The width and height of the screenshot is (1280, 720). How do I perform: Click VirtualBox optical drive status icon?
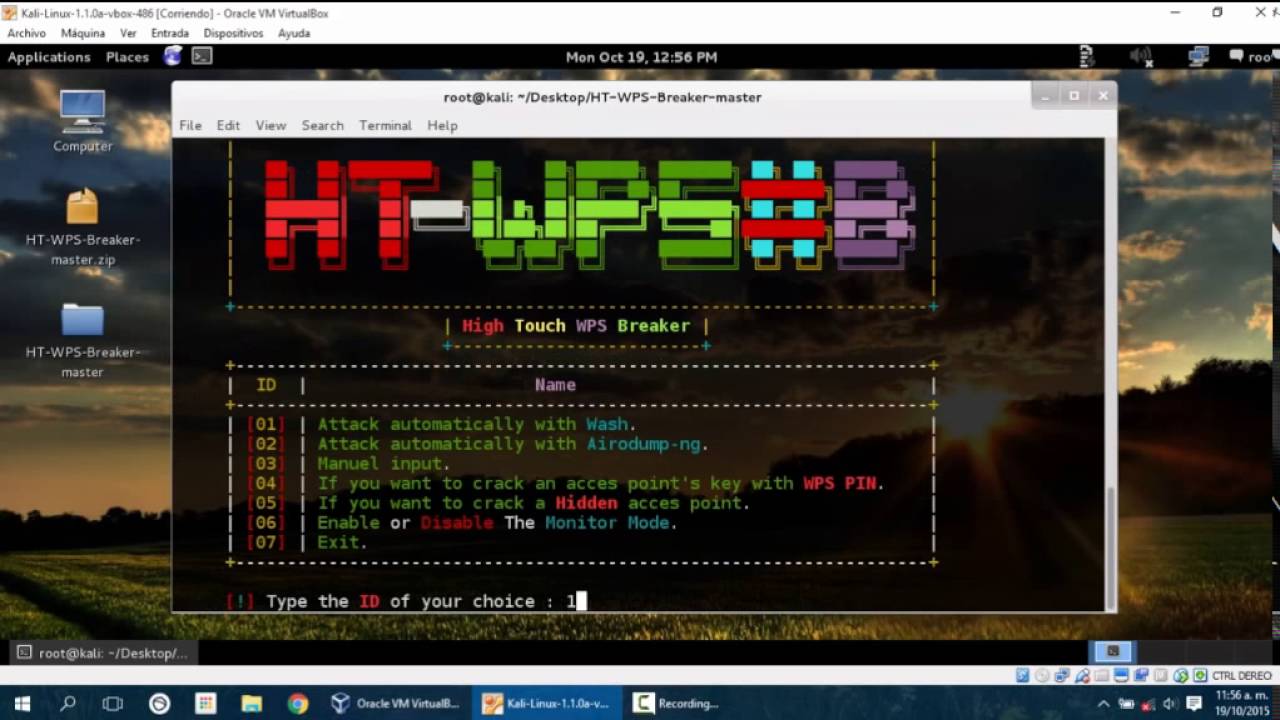tap(1042, 676)
